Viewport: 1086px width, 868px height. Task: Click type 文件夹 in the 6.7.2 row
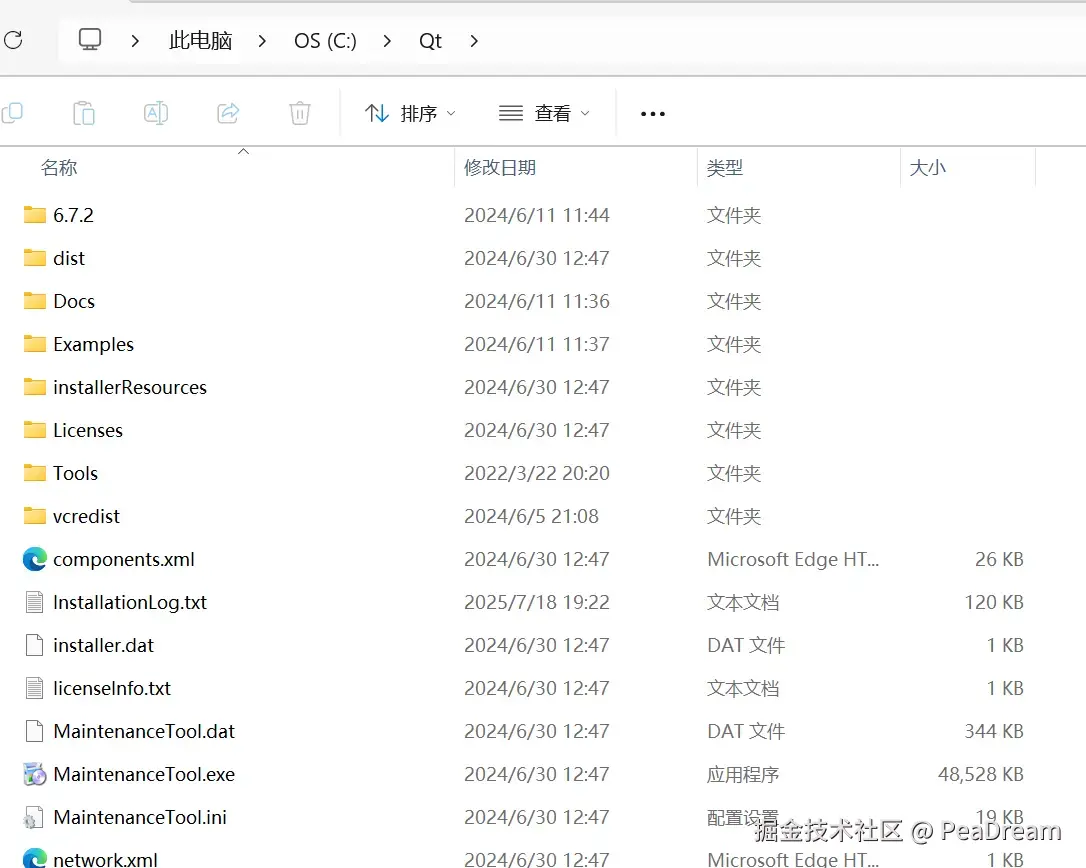[x=733, y=215]
